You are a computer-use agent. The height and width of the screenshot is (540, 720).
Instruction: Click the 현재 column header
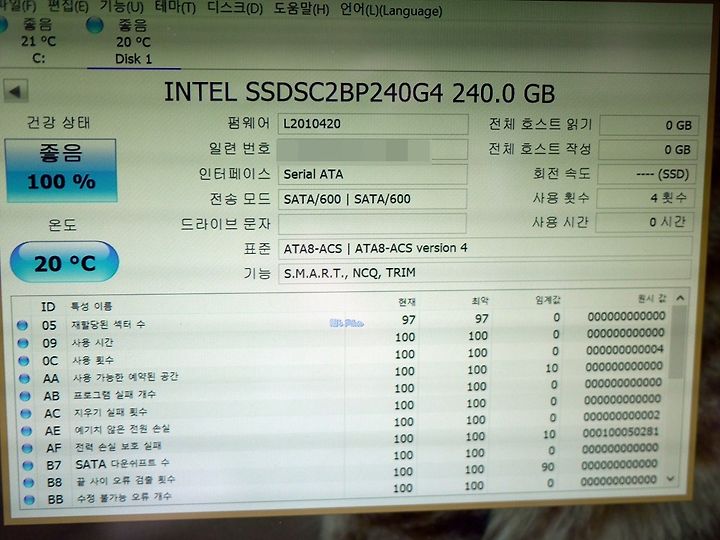(407, 302)
